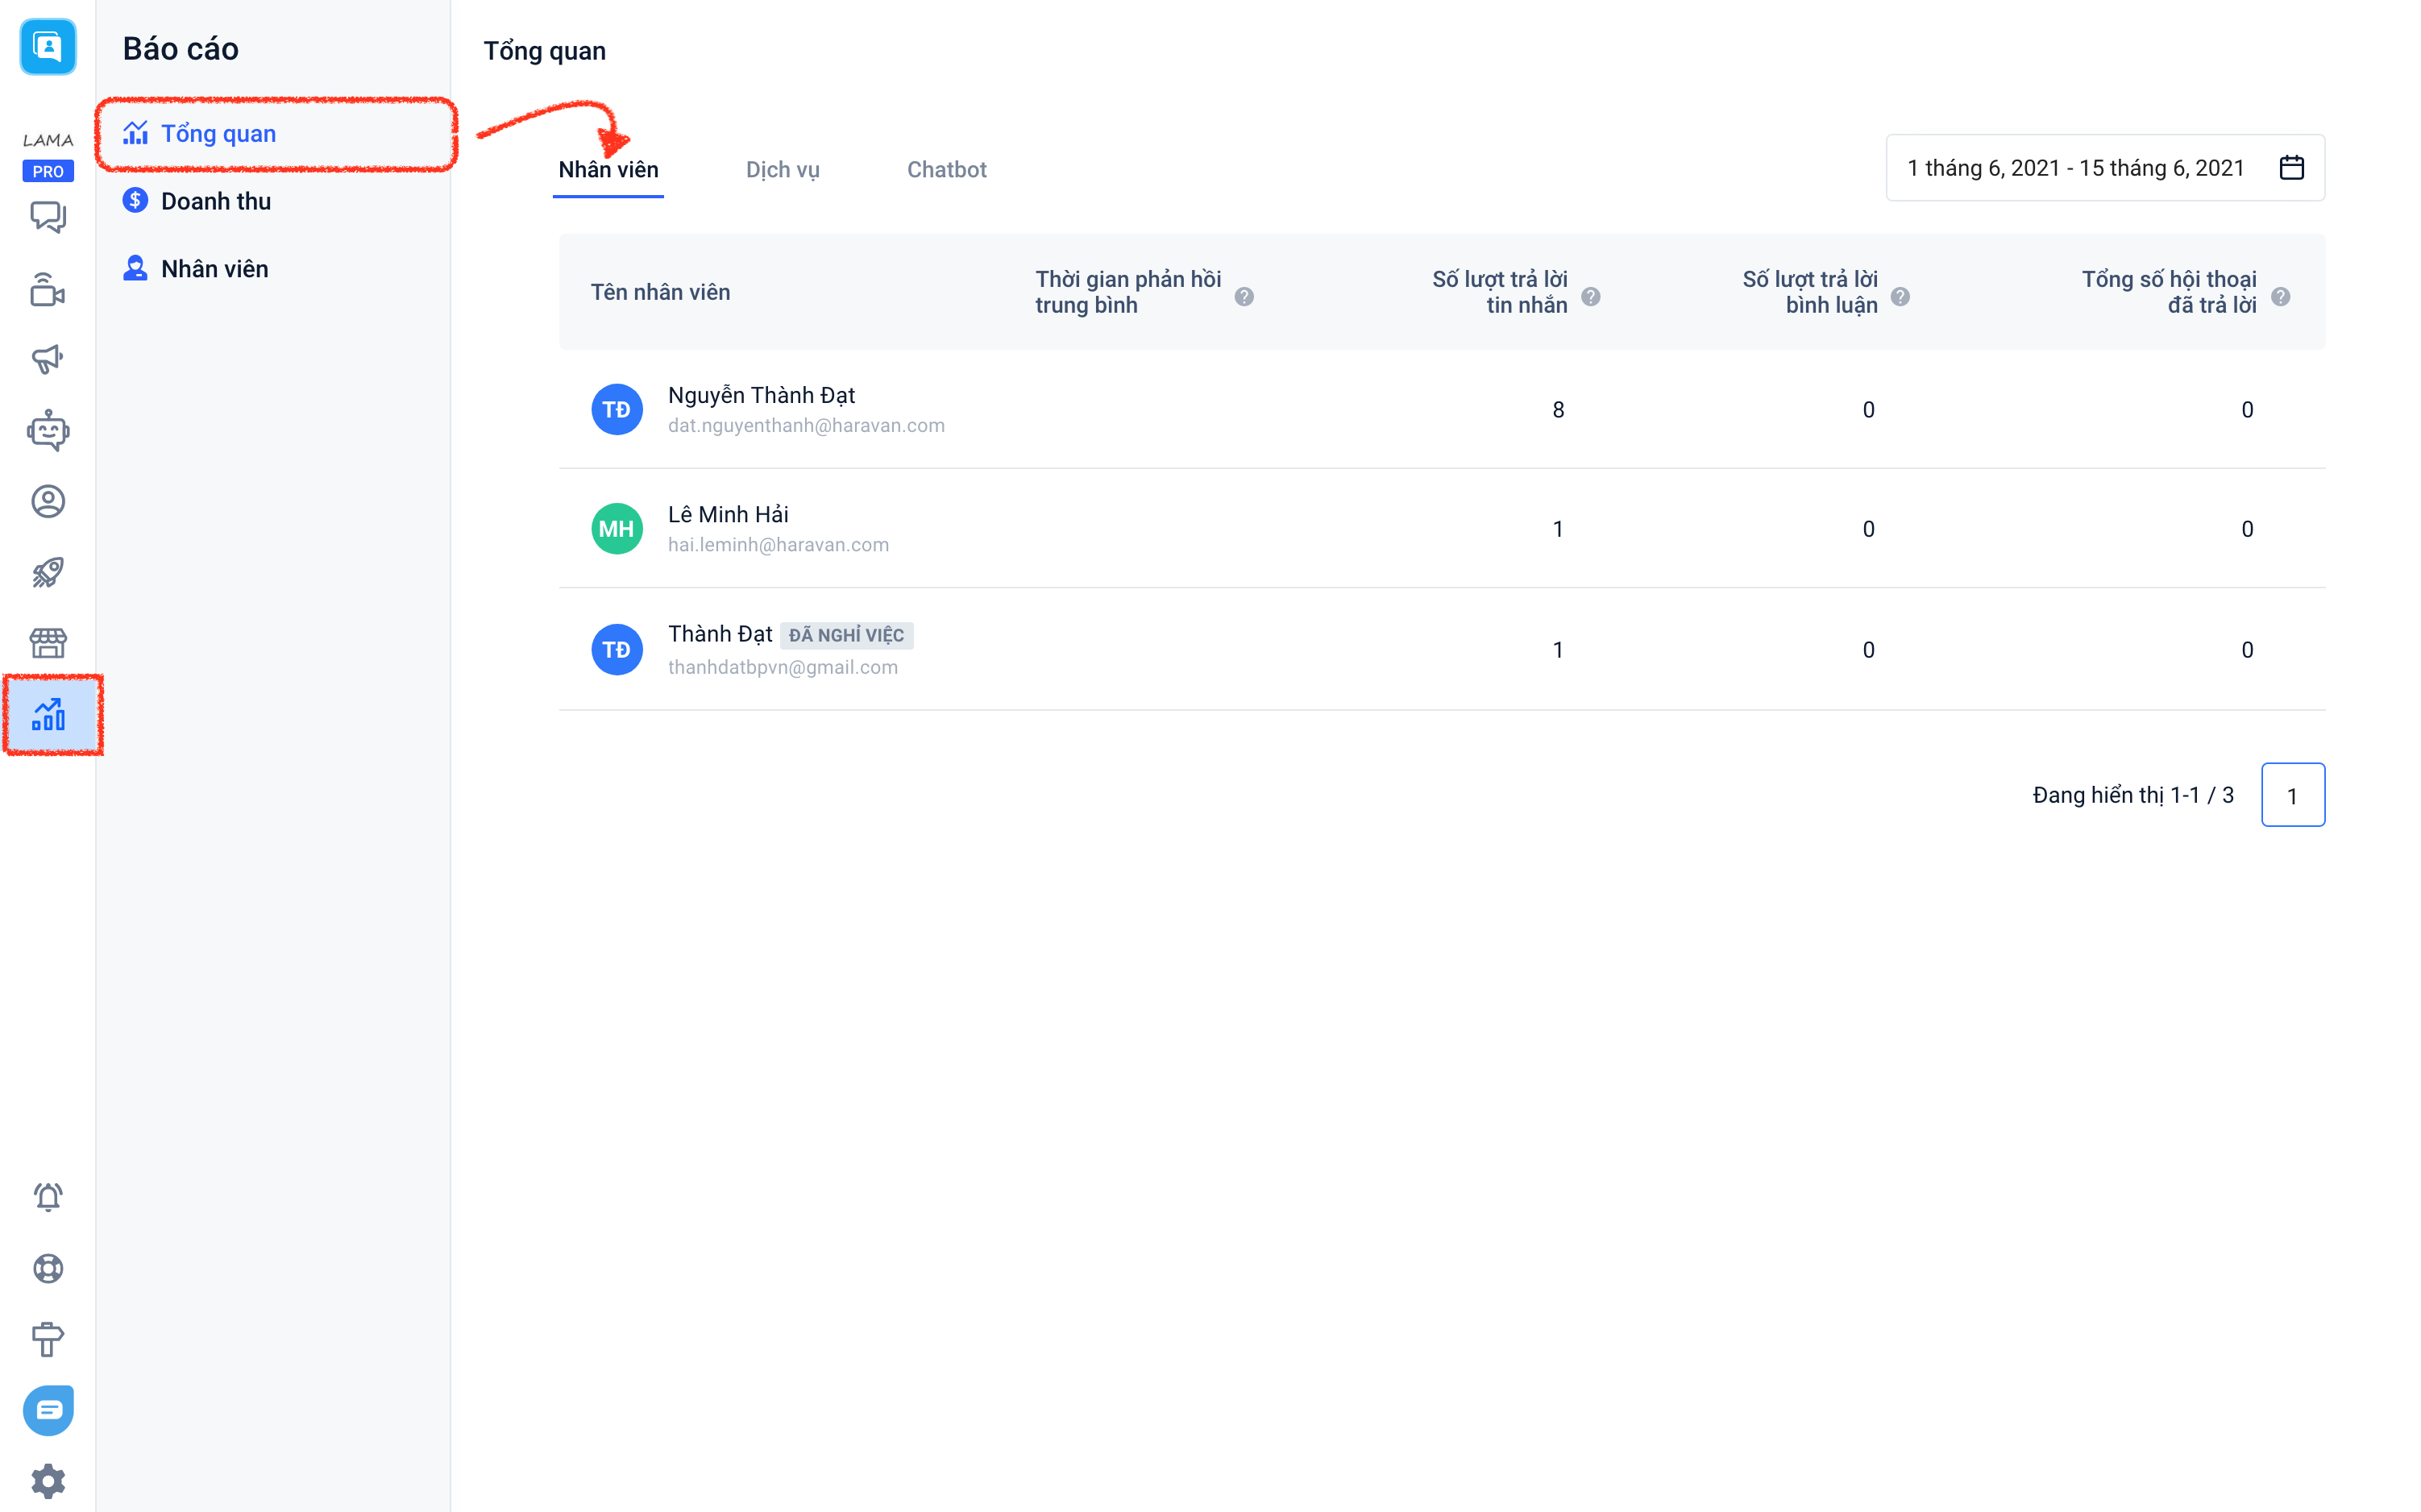Click the help lifebuoy icon
This screenshot has height=1512, width=2421.
pos(47,1268)
